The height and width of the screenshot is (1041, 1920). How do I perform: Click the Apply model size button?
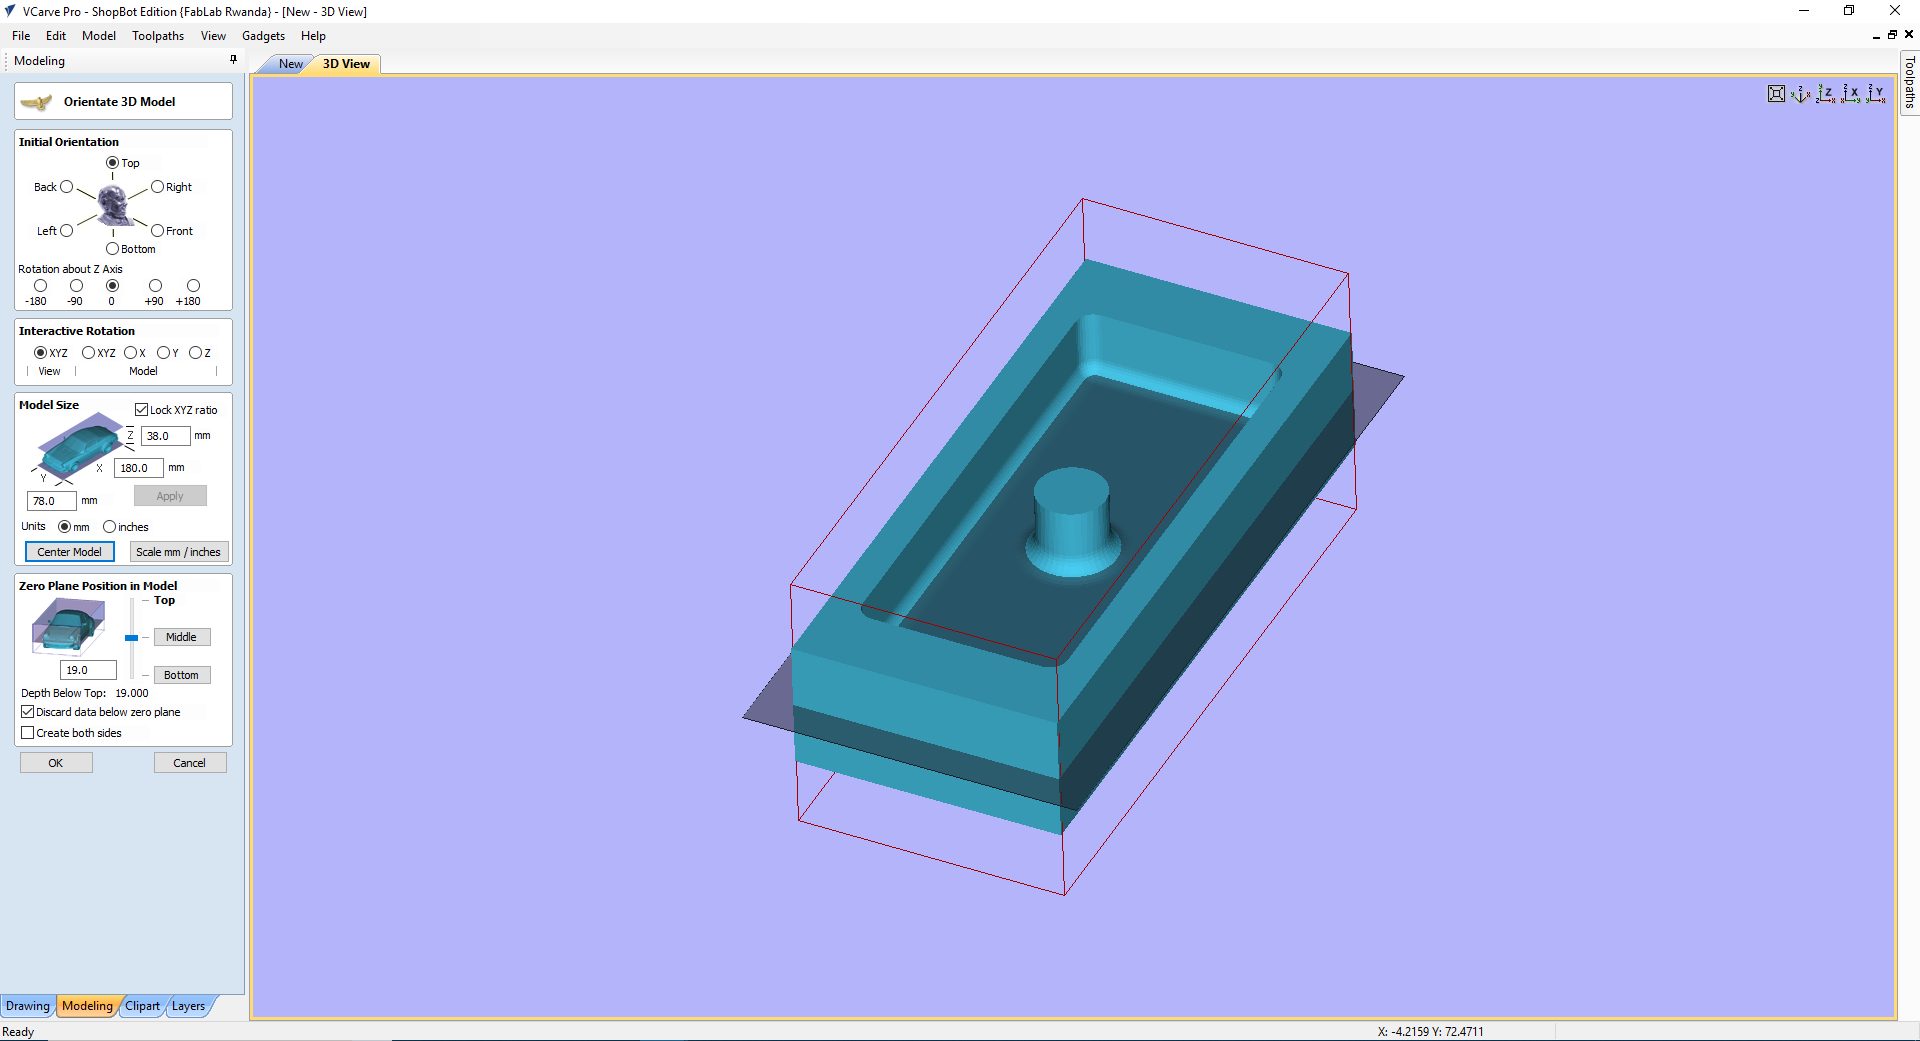click(170, 496)
